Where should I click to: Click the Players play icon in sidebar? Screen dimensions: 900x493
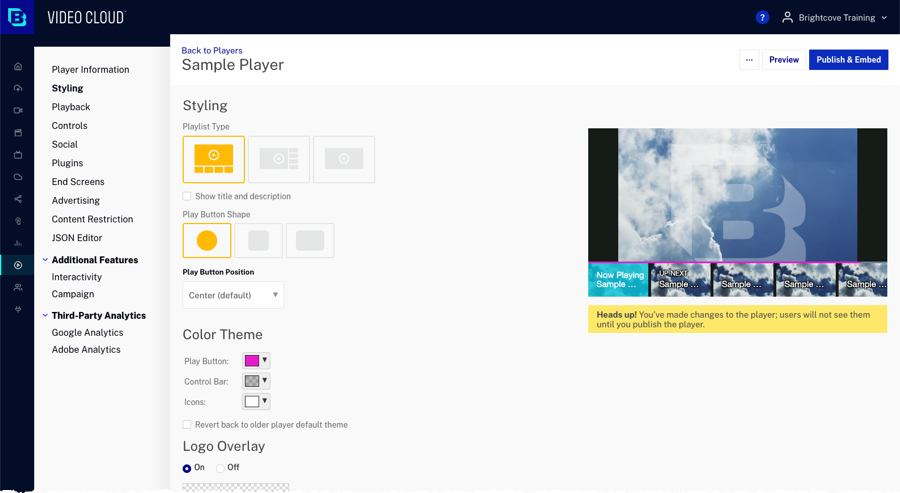coord(18,265)
